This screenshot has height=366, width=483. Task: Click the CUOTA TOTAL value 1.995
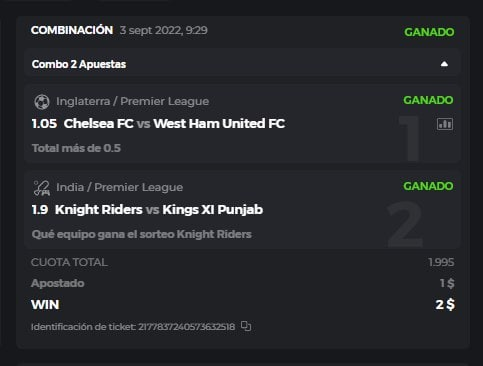pyautogui.click(x=441, y=262)
